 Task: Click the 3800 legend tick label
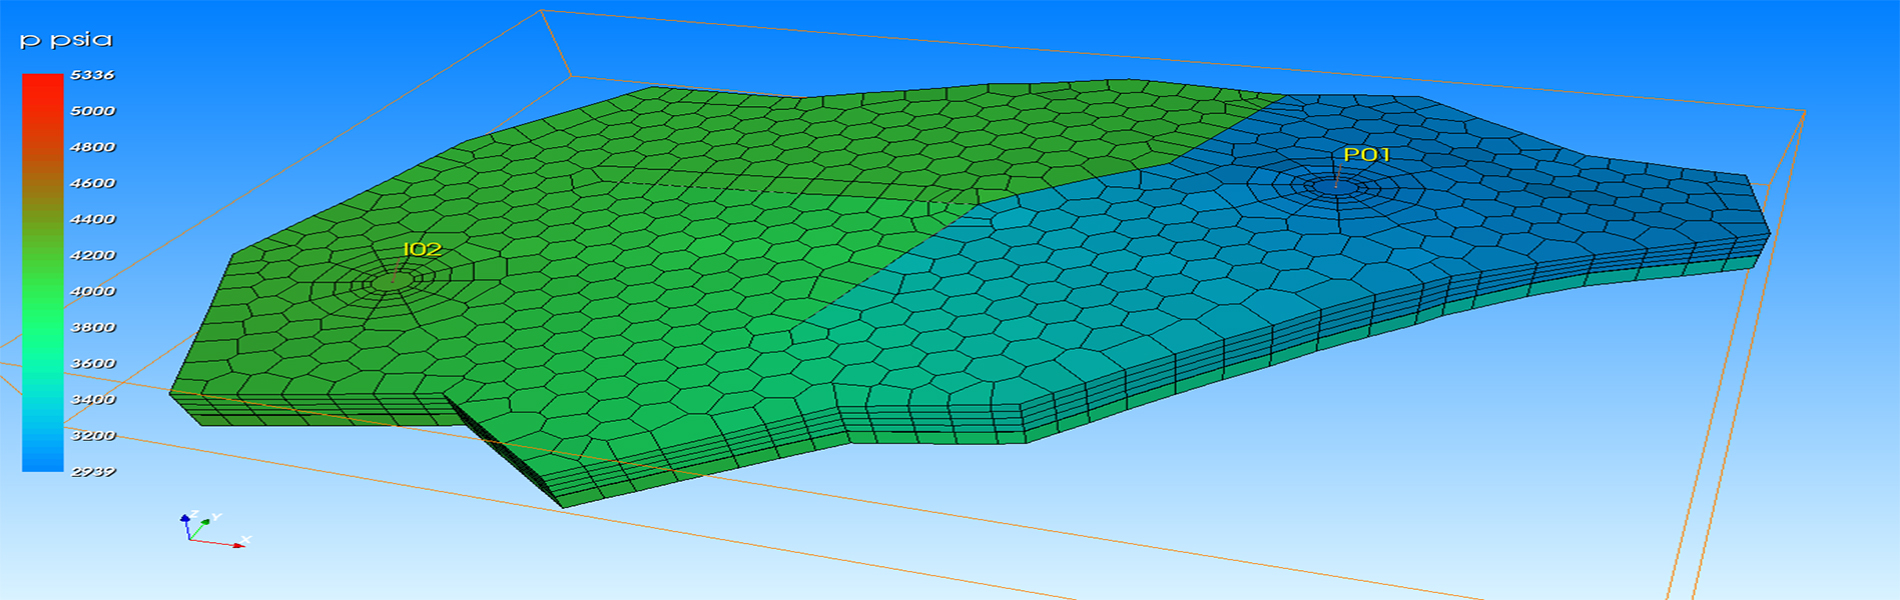point(92,327)
